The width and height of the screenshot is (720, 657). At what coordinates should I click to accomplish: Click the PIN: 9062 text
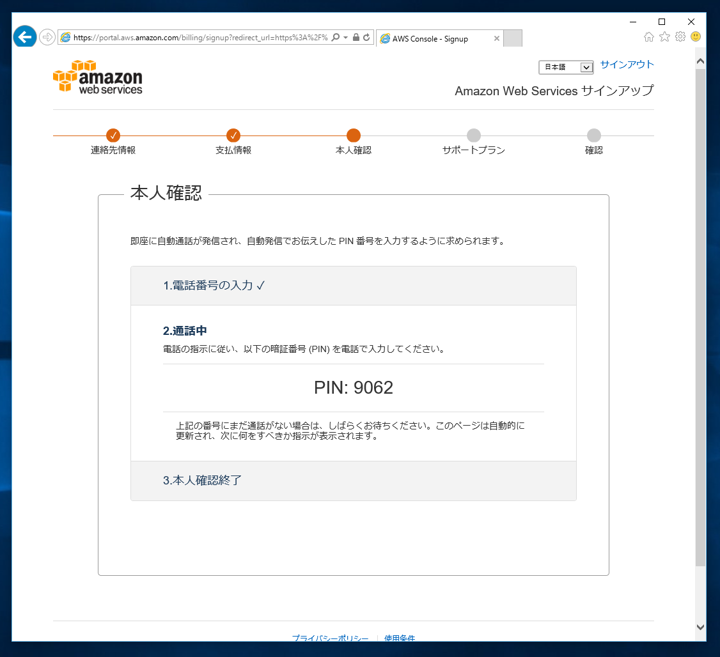coord(353,387)
